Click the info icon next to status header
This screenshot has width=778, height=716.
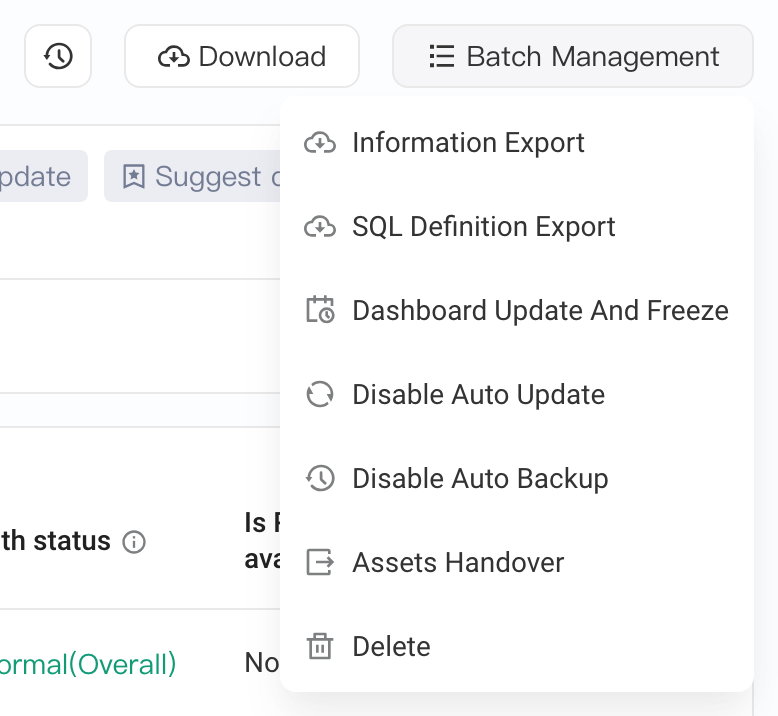coord(134,542)
